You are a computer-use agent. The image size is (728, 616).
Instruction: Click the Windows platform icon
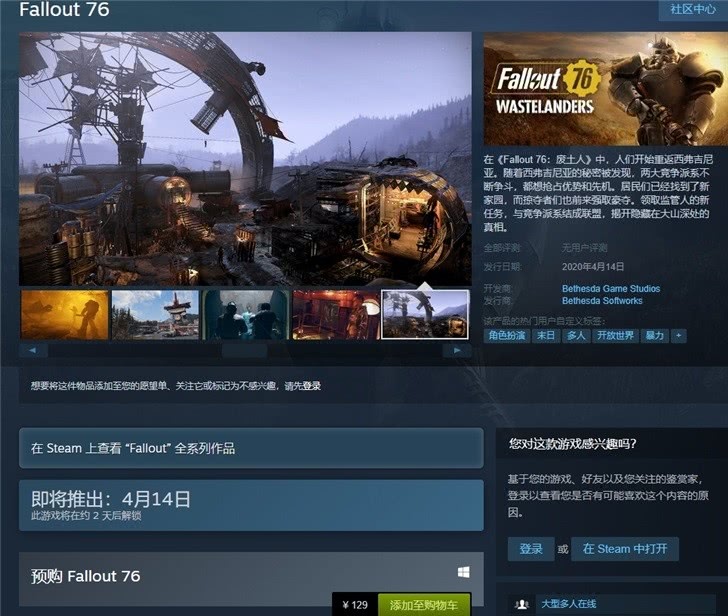(464, 573)
